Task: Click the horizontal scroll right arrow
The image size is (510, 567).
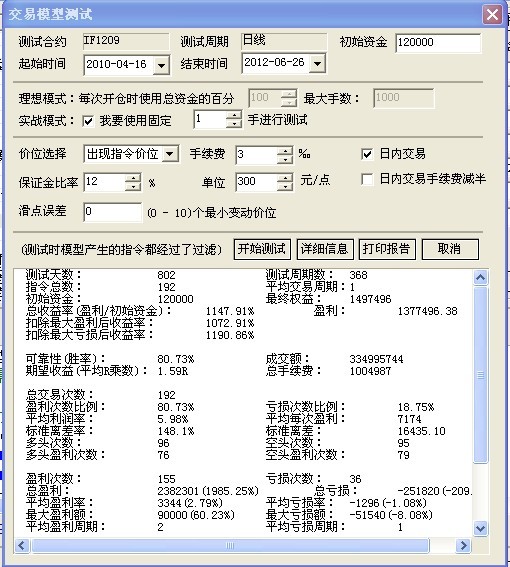Action: click(x=463, y=545)
